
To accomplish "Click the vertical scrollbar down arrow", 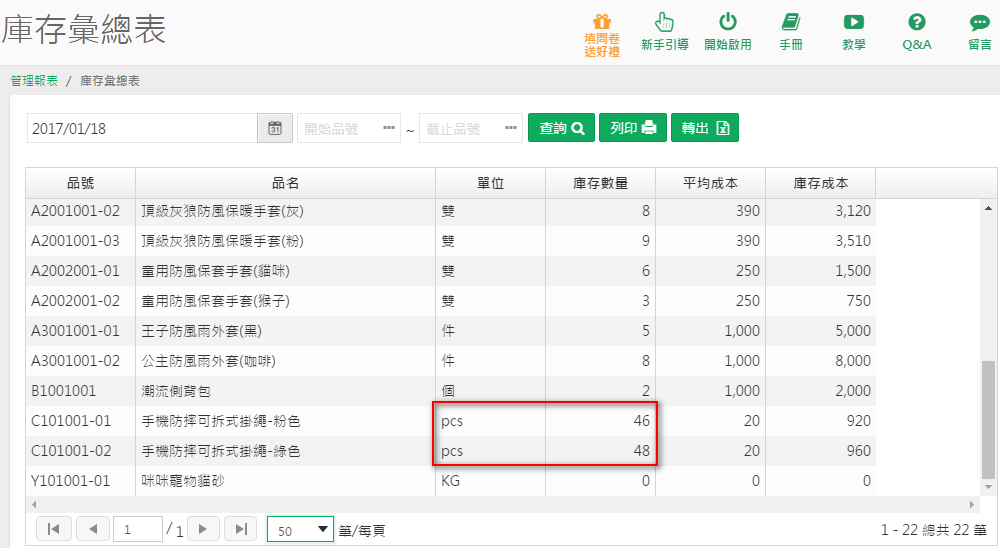I will pos(988,487).
